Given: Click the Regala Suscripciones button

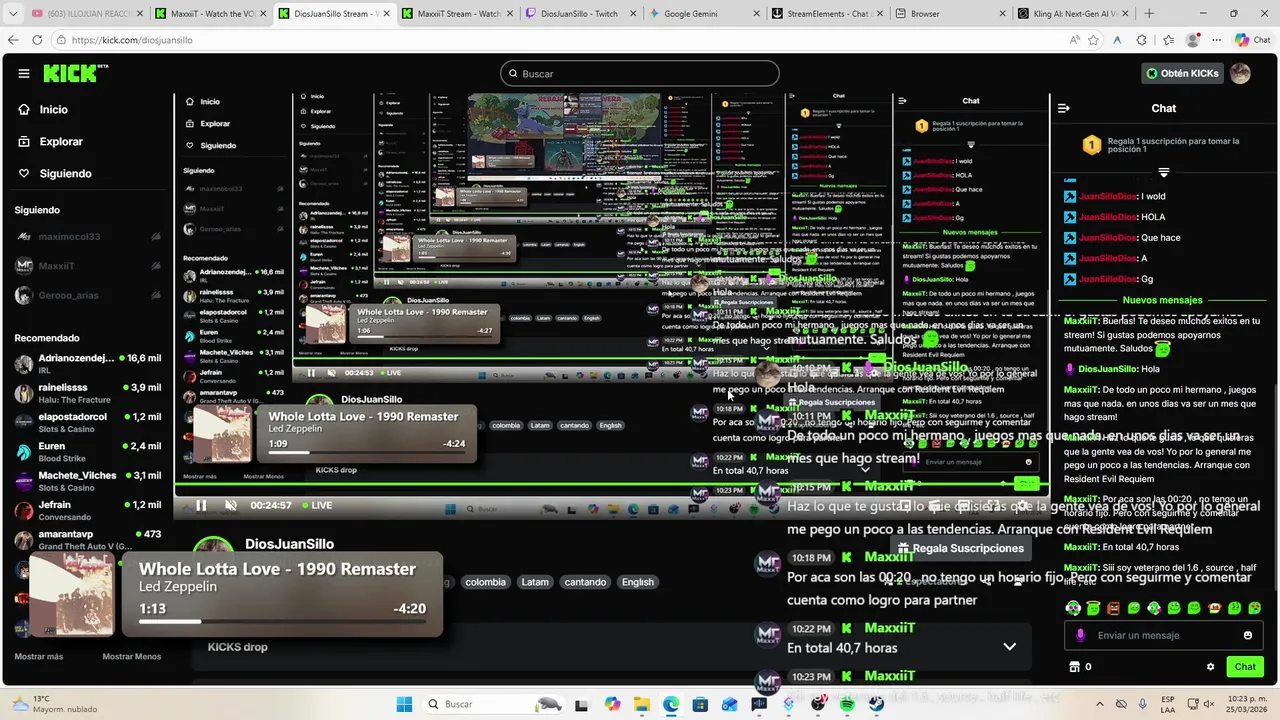Looking at the screenshot, I should click(961, 548).
